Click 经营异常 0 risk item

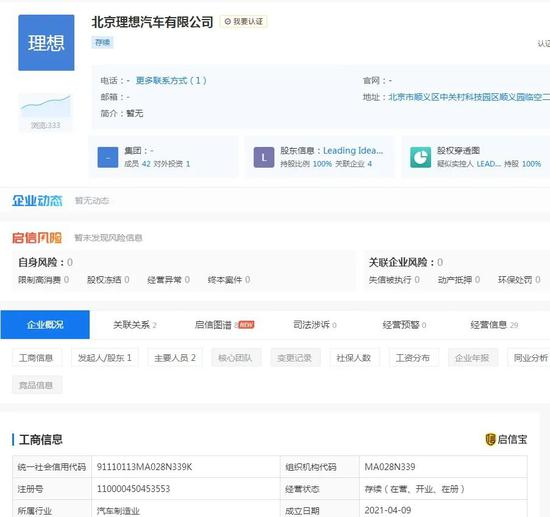168,280
